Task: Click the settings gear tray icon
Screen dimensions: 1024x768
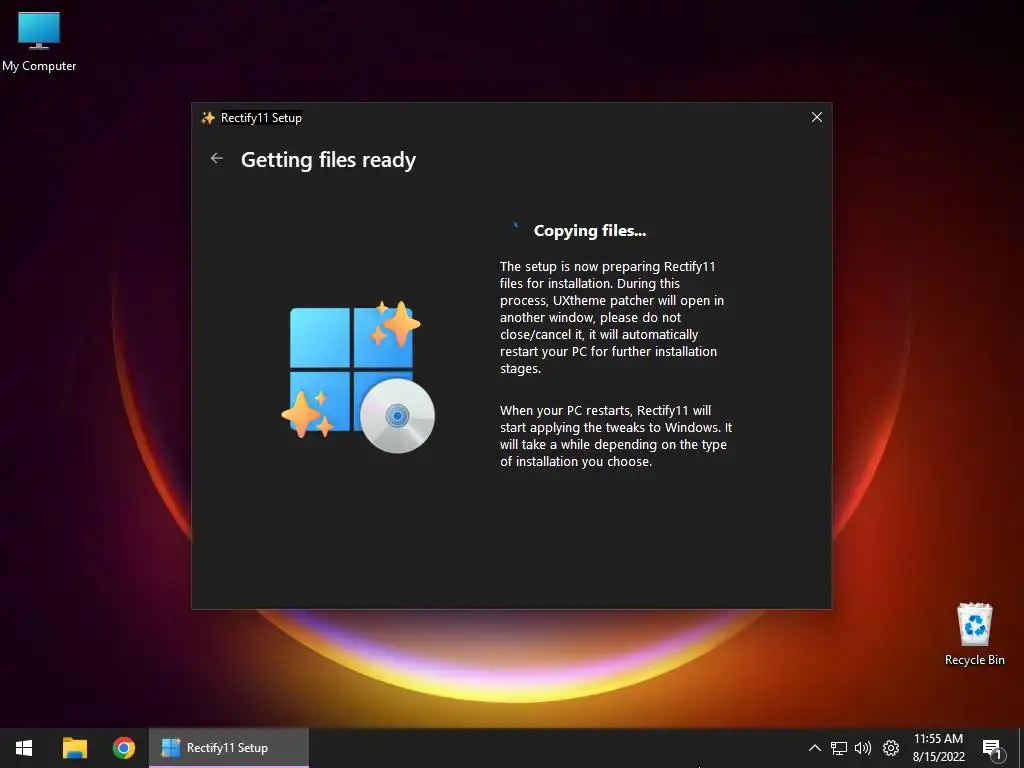Action: (891, 748)
